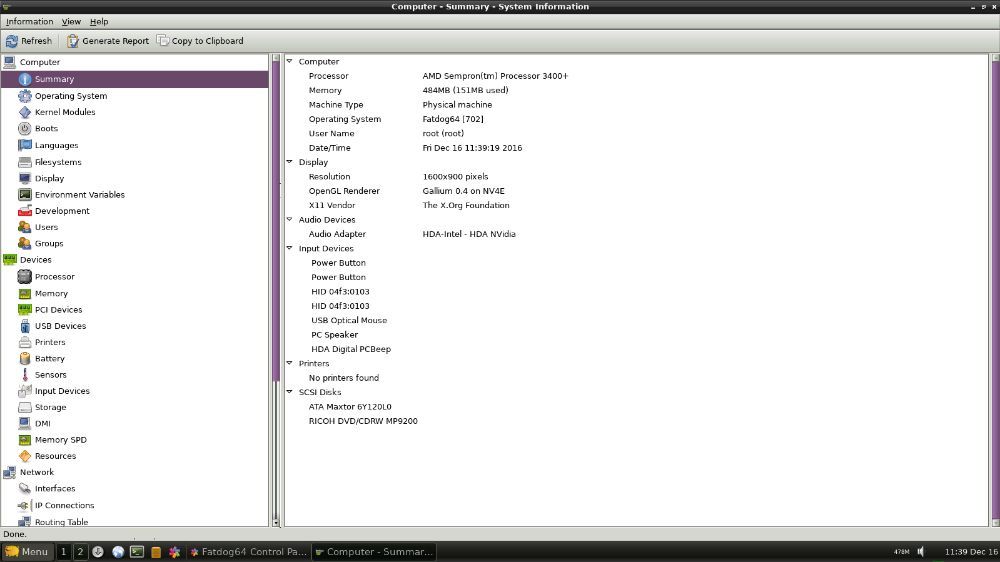Switch to Fatdog64 Control Panel taskbar window
Screen dimensions: 1000x562
[x=249, y=552]
